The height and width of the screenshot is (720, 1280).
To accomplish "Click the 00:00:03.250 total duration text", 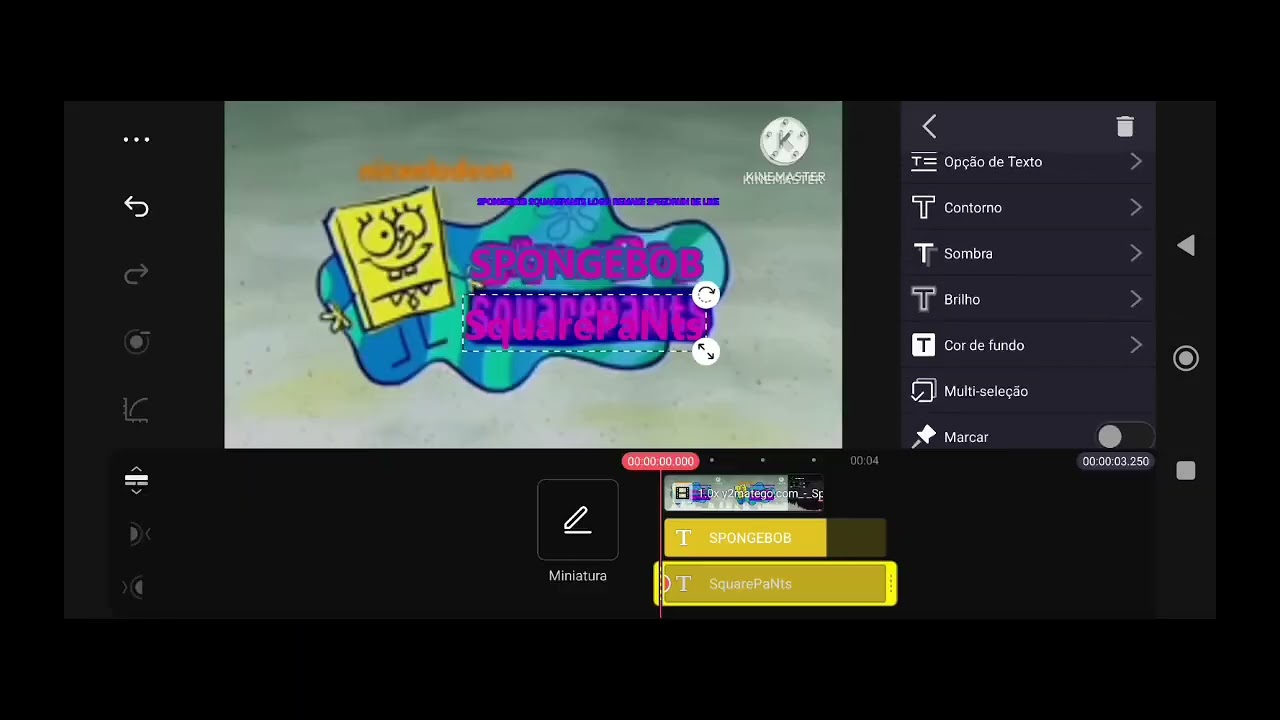I will (1116, 461).
